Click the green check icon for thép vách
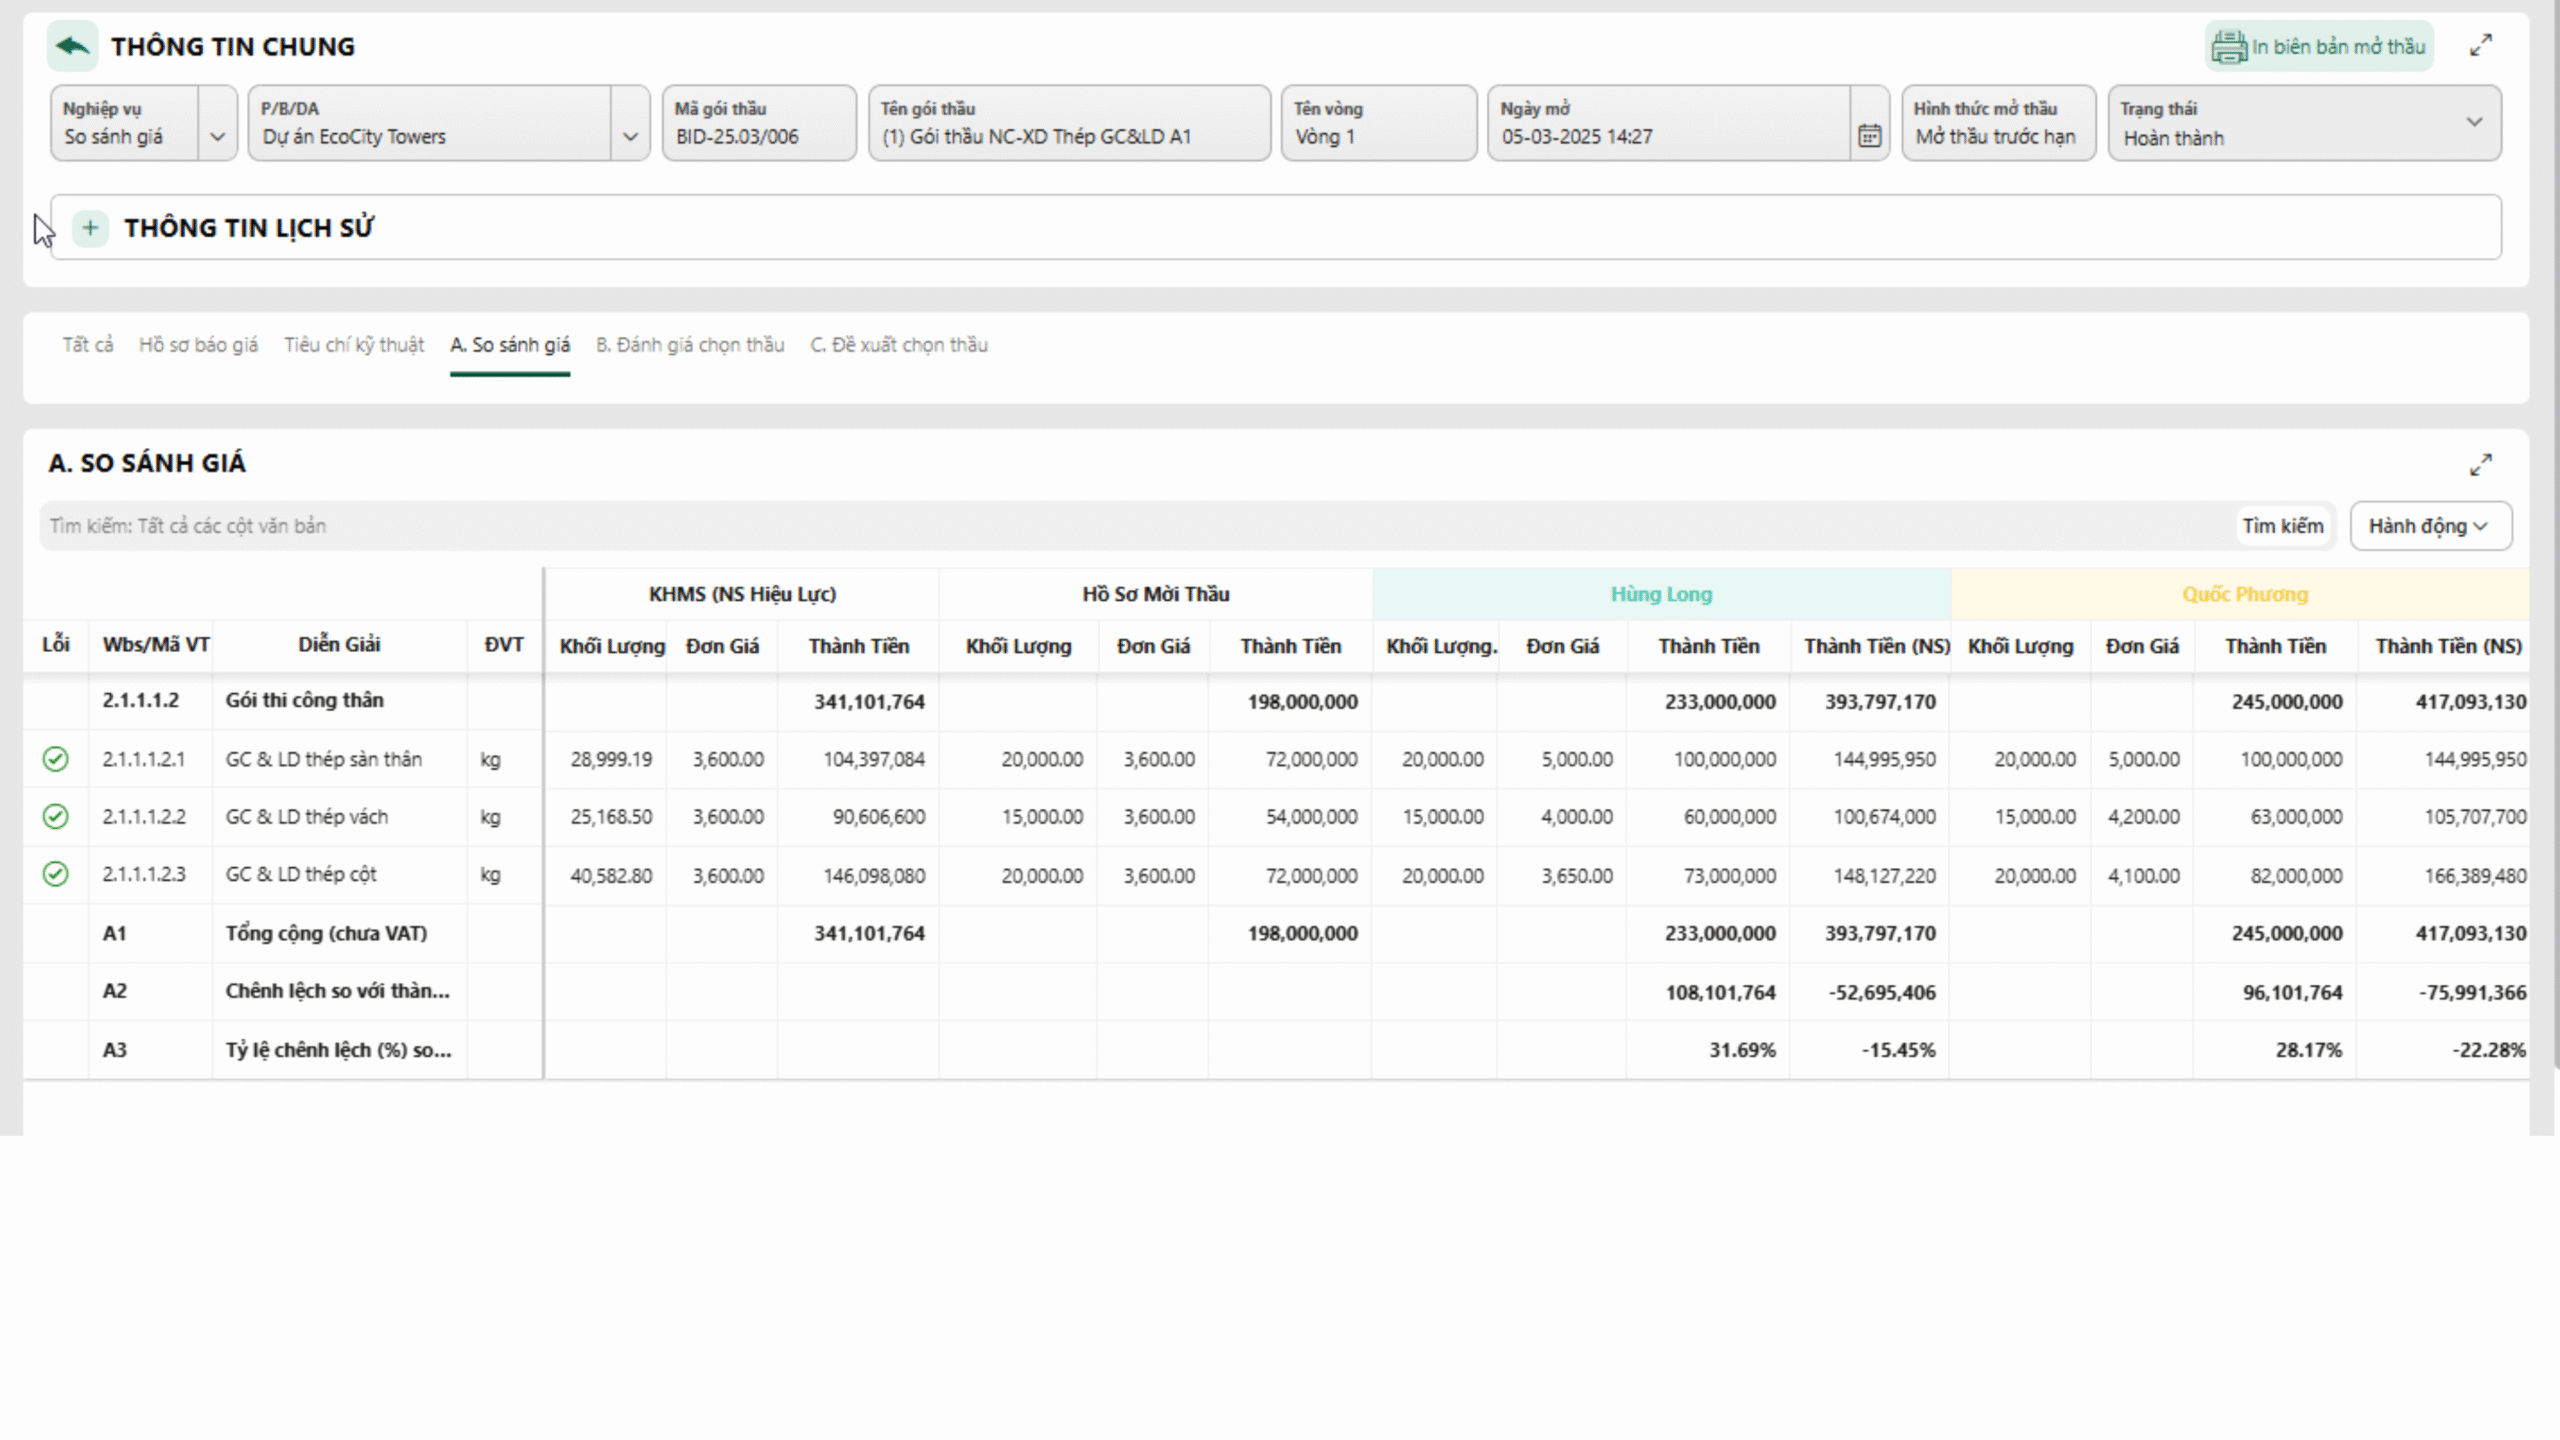 (56, 817)
